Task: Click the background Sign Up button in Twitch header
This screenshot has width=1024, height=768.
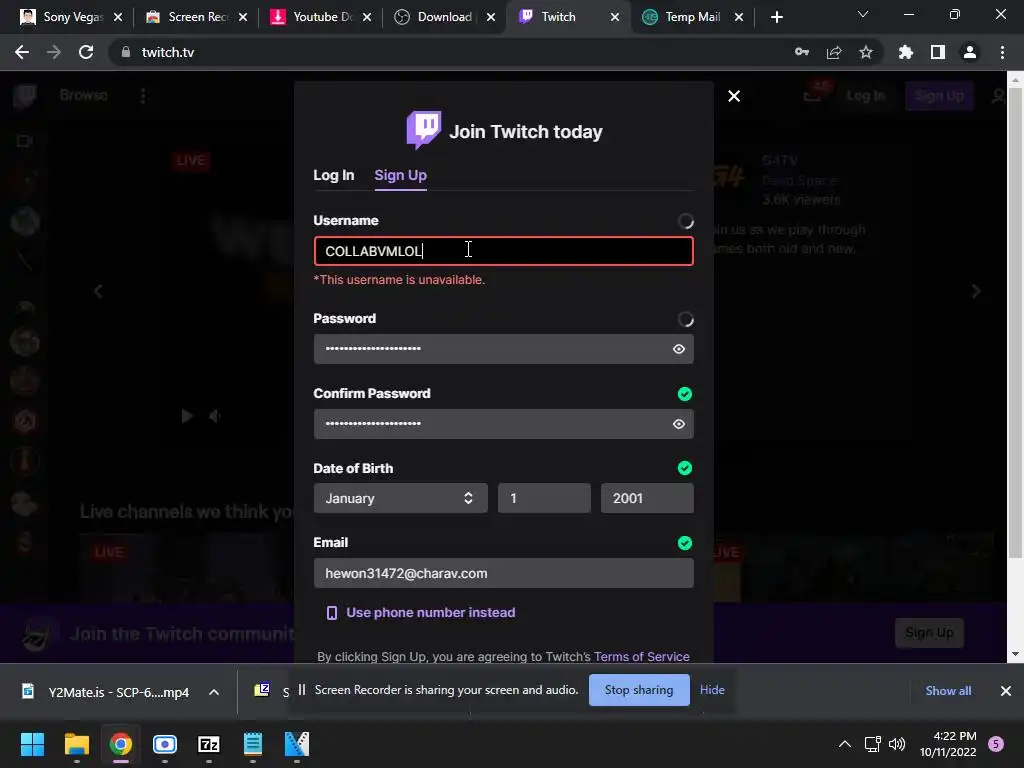Action: (939, 96)
